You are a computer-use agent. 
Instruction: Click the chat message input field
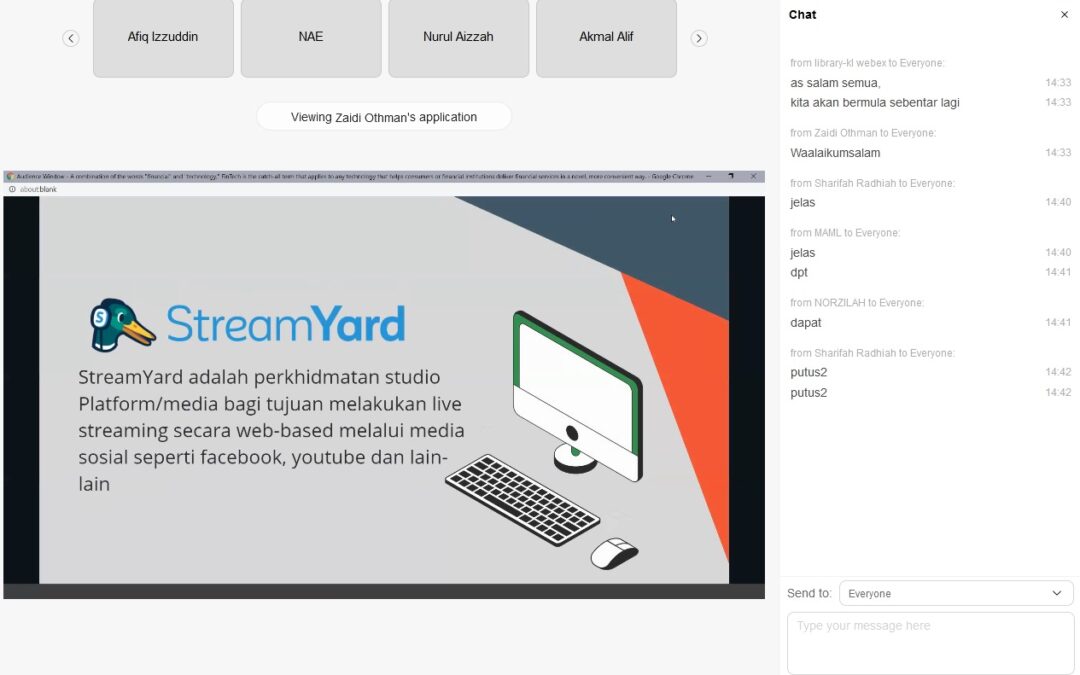(x=931, y=643)
